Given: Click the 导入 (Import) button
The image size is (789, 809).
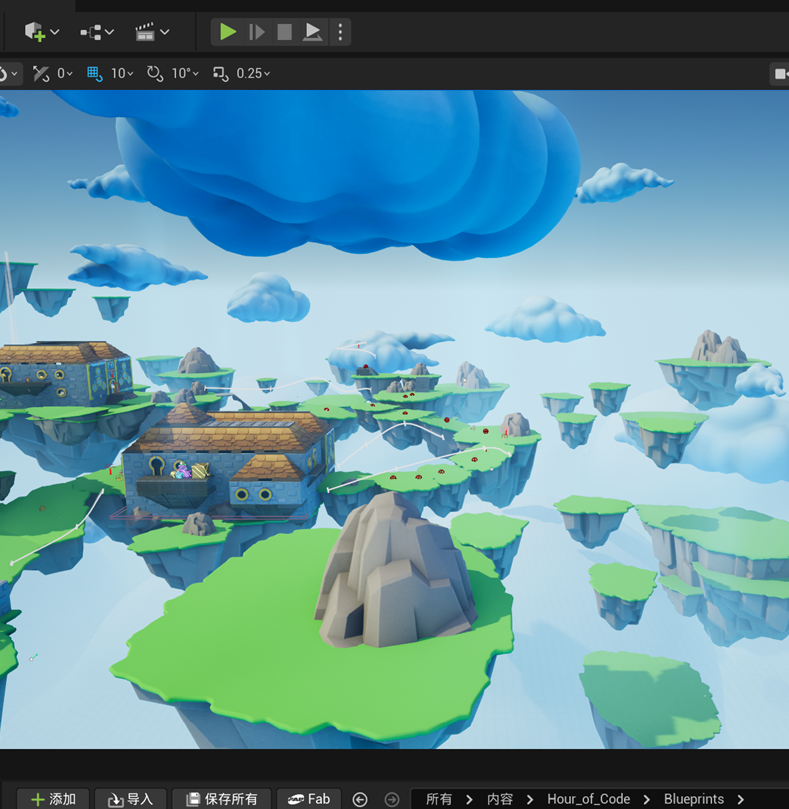Looking at the screenshot, I should pyautogui.click(x=130, y=799).
